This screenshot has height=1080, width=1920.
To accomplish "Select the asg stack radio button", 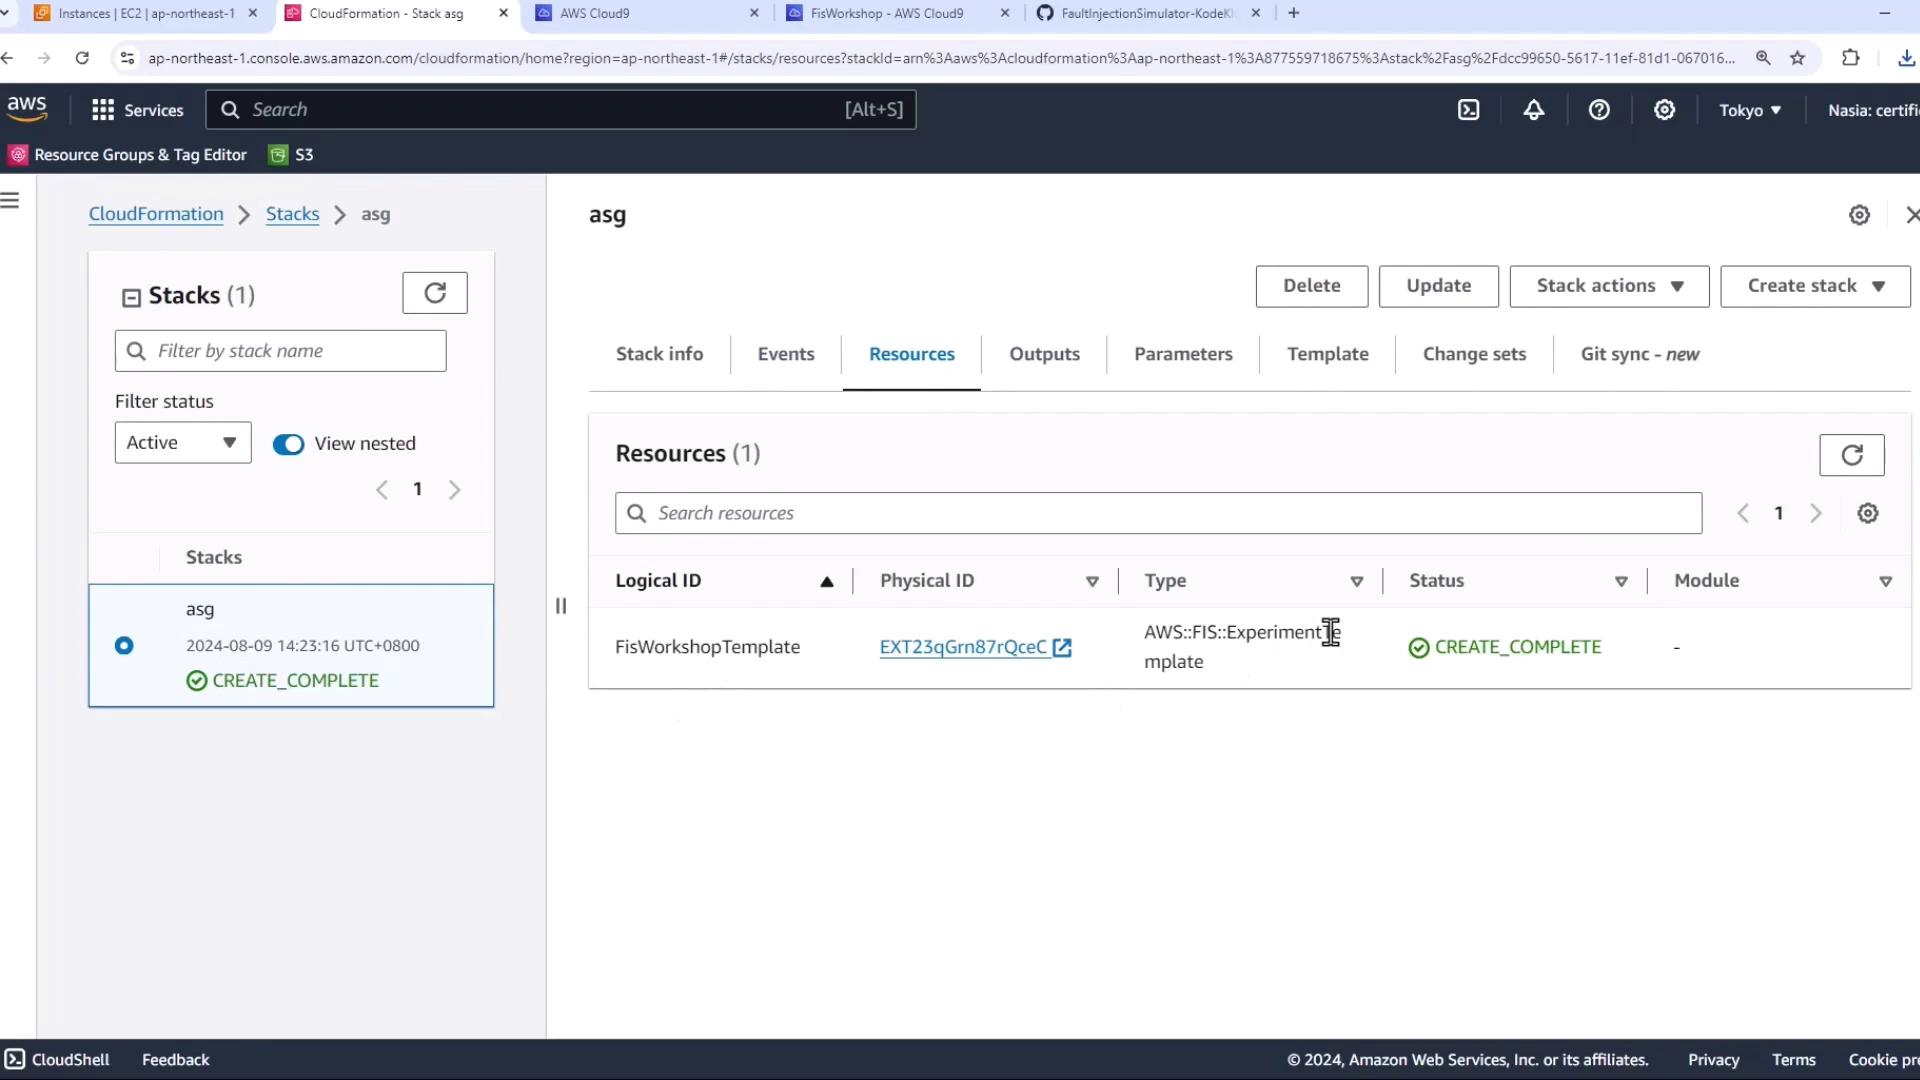I will [124, 646].
